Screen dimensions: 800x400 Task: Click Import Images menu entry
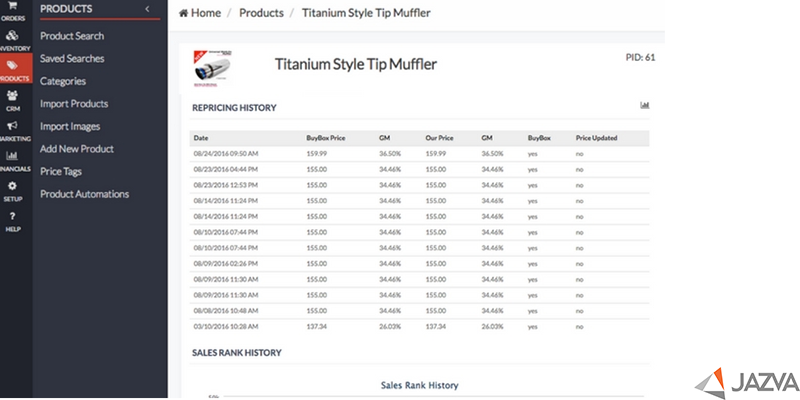tap(70, 126)
